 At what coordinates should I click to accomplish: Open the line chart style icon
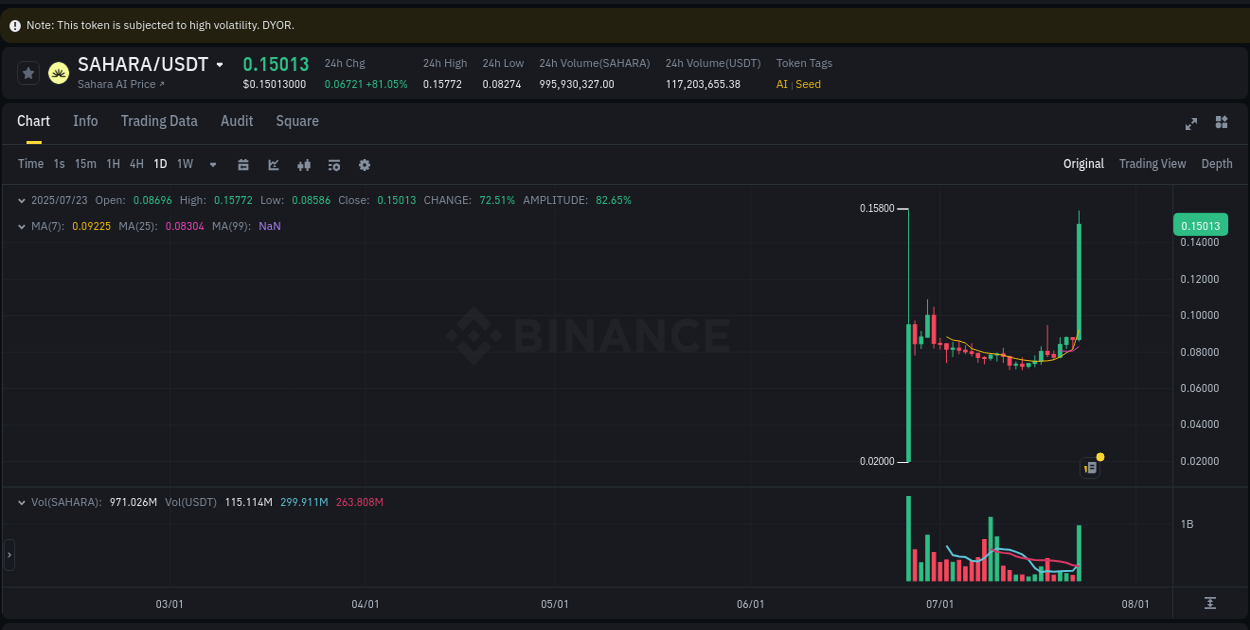coord(273,164)
